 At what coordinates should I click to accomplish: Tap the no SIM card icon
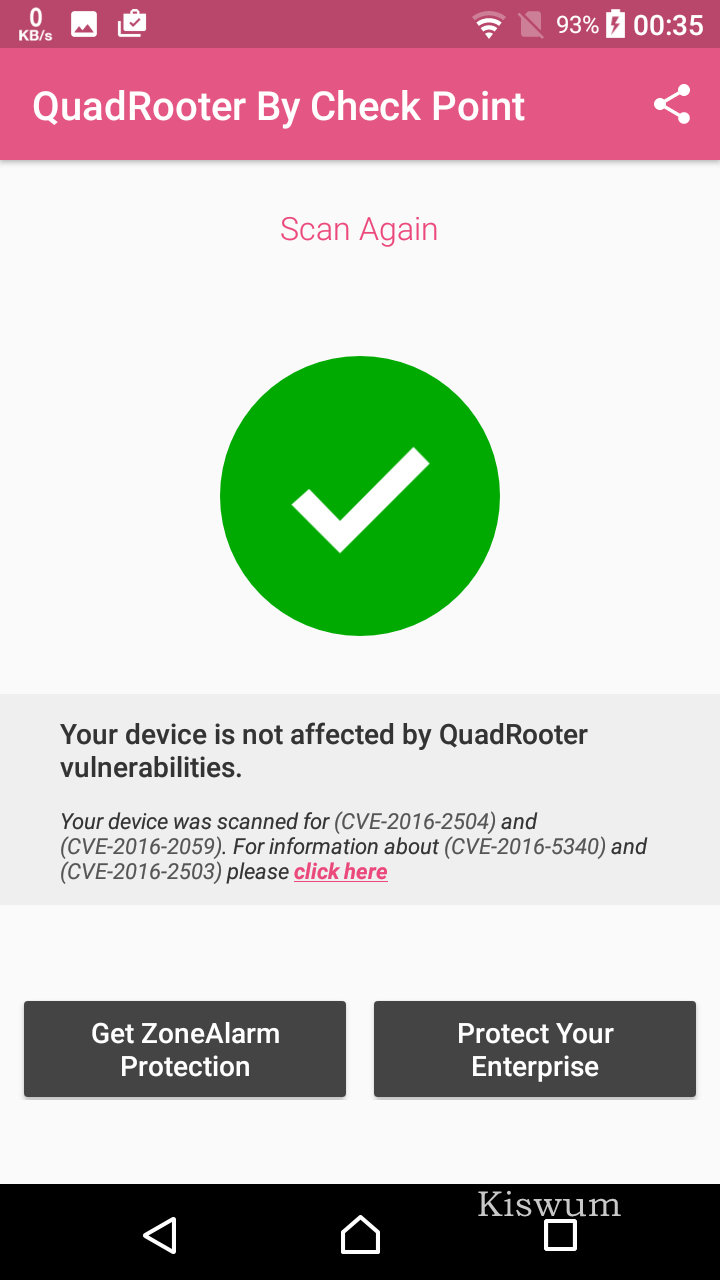[532, 25]
